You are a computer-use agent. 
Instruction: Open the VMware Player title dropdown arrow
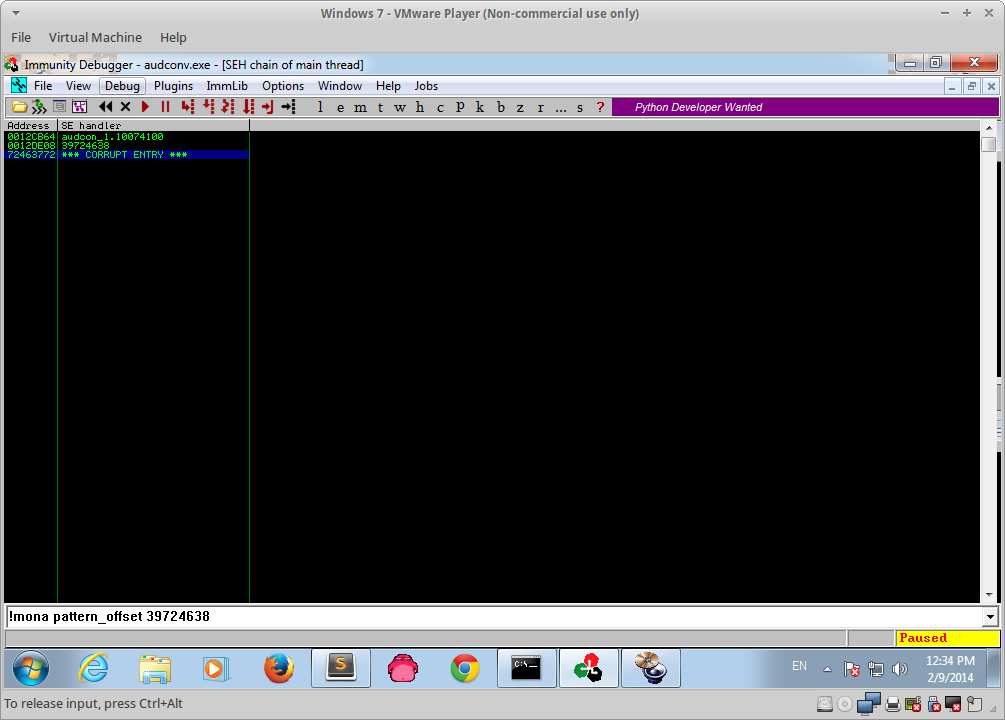[x=16, y=13]
